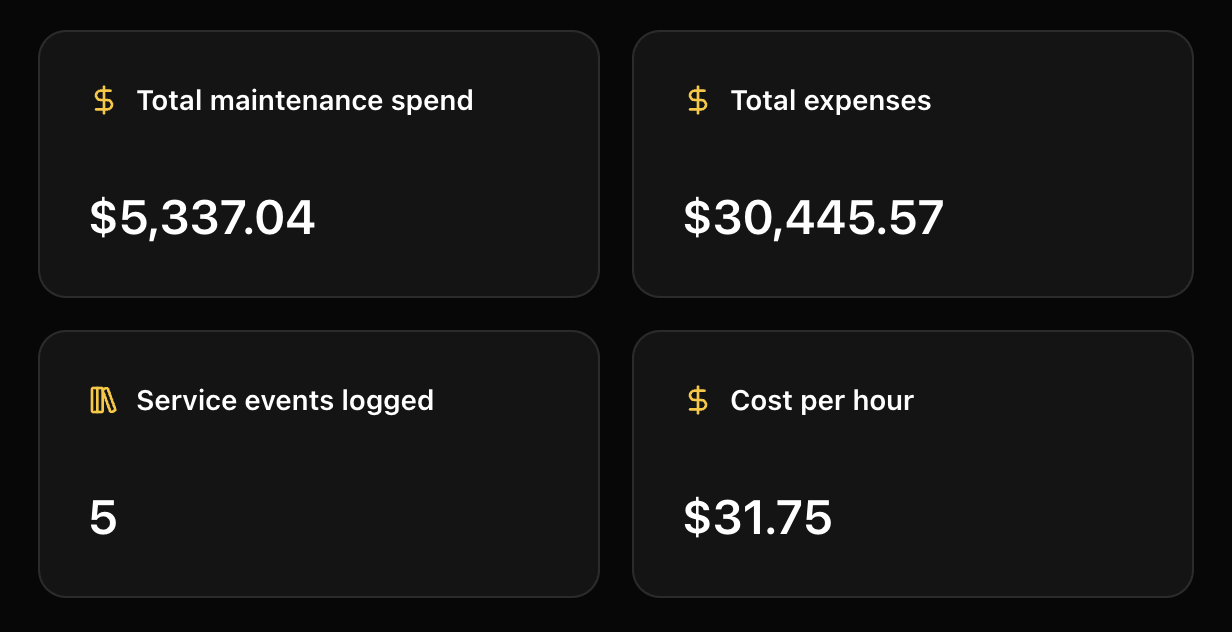Click the dollar icon beside Cost per hour
1232x632 pixels.
pyautogui.click(x=698, y=400)
